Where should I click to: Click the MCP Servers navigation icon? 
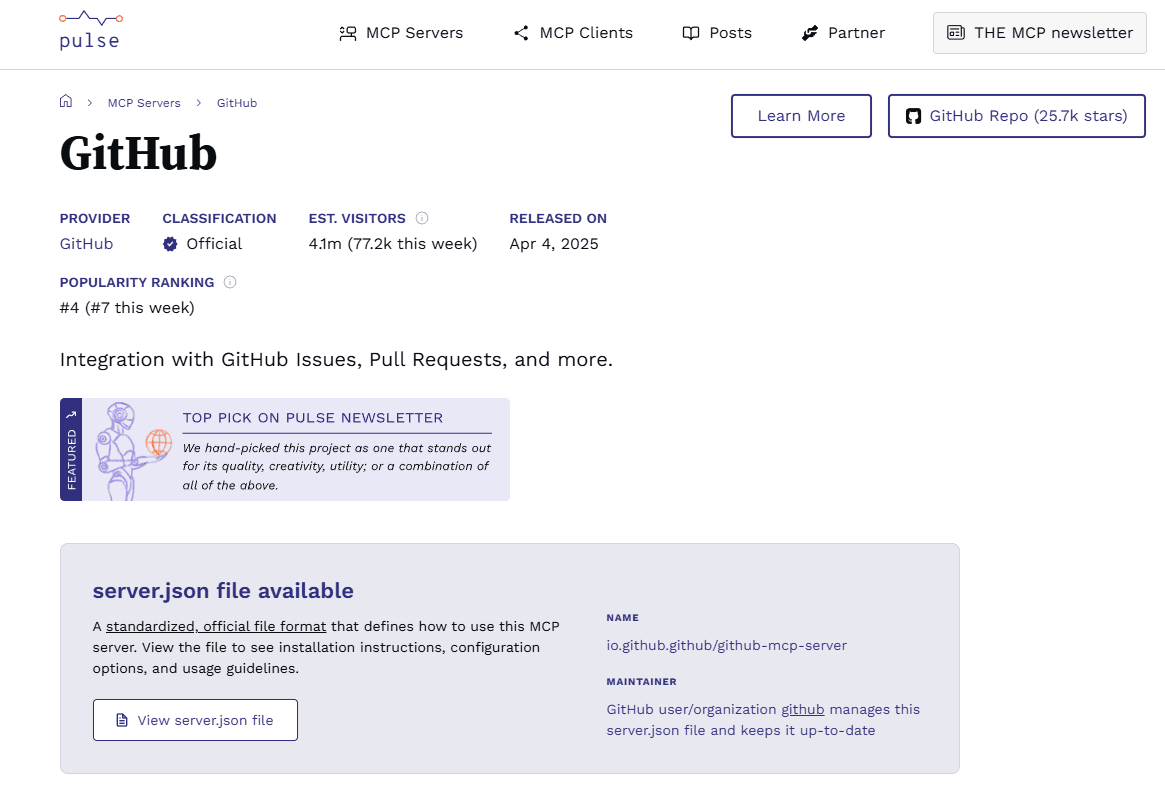pyautogui.click(x=348, y=33)
